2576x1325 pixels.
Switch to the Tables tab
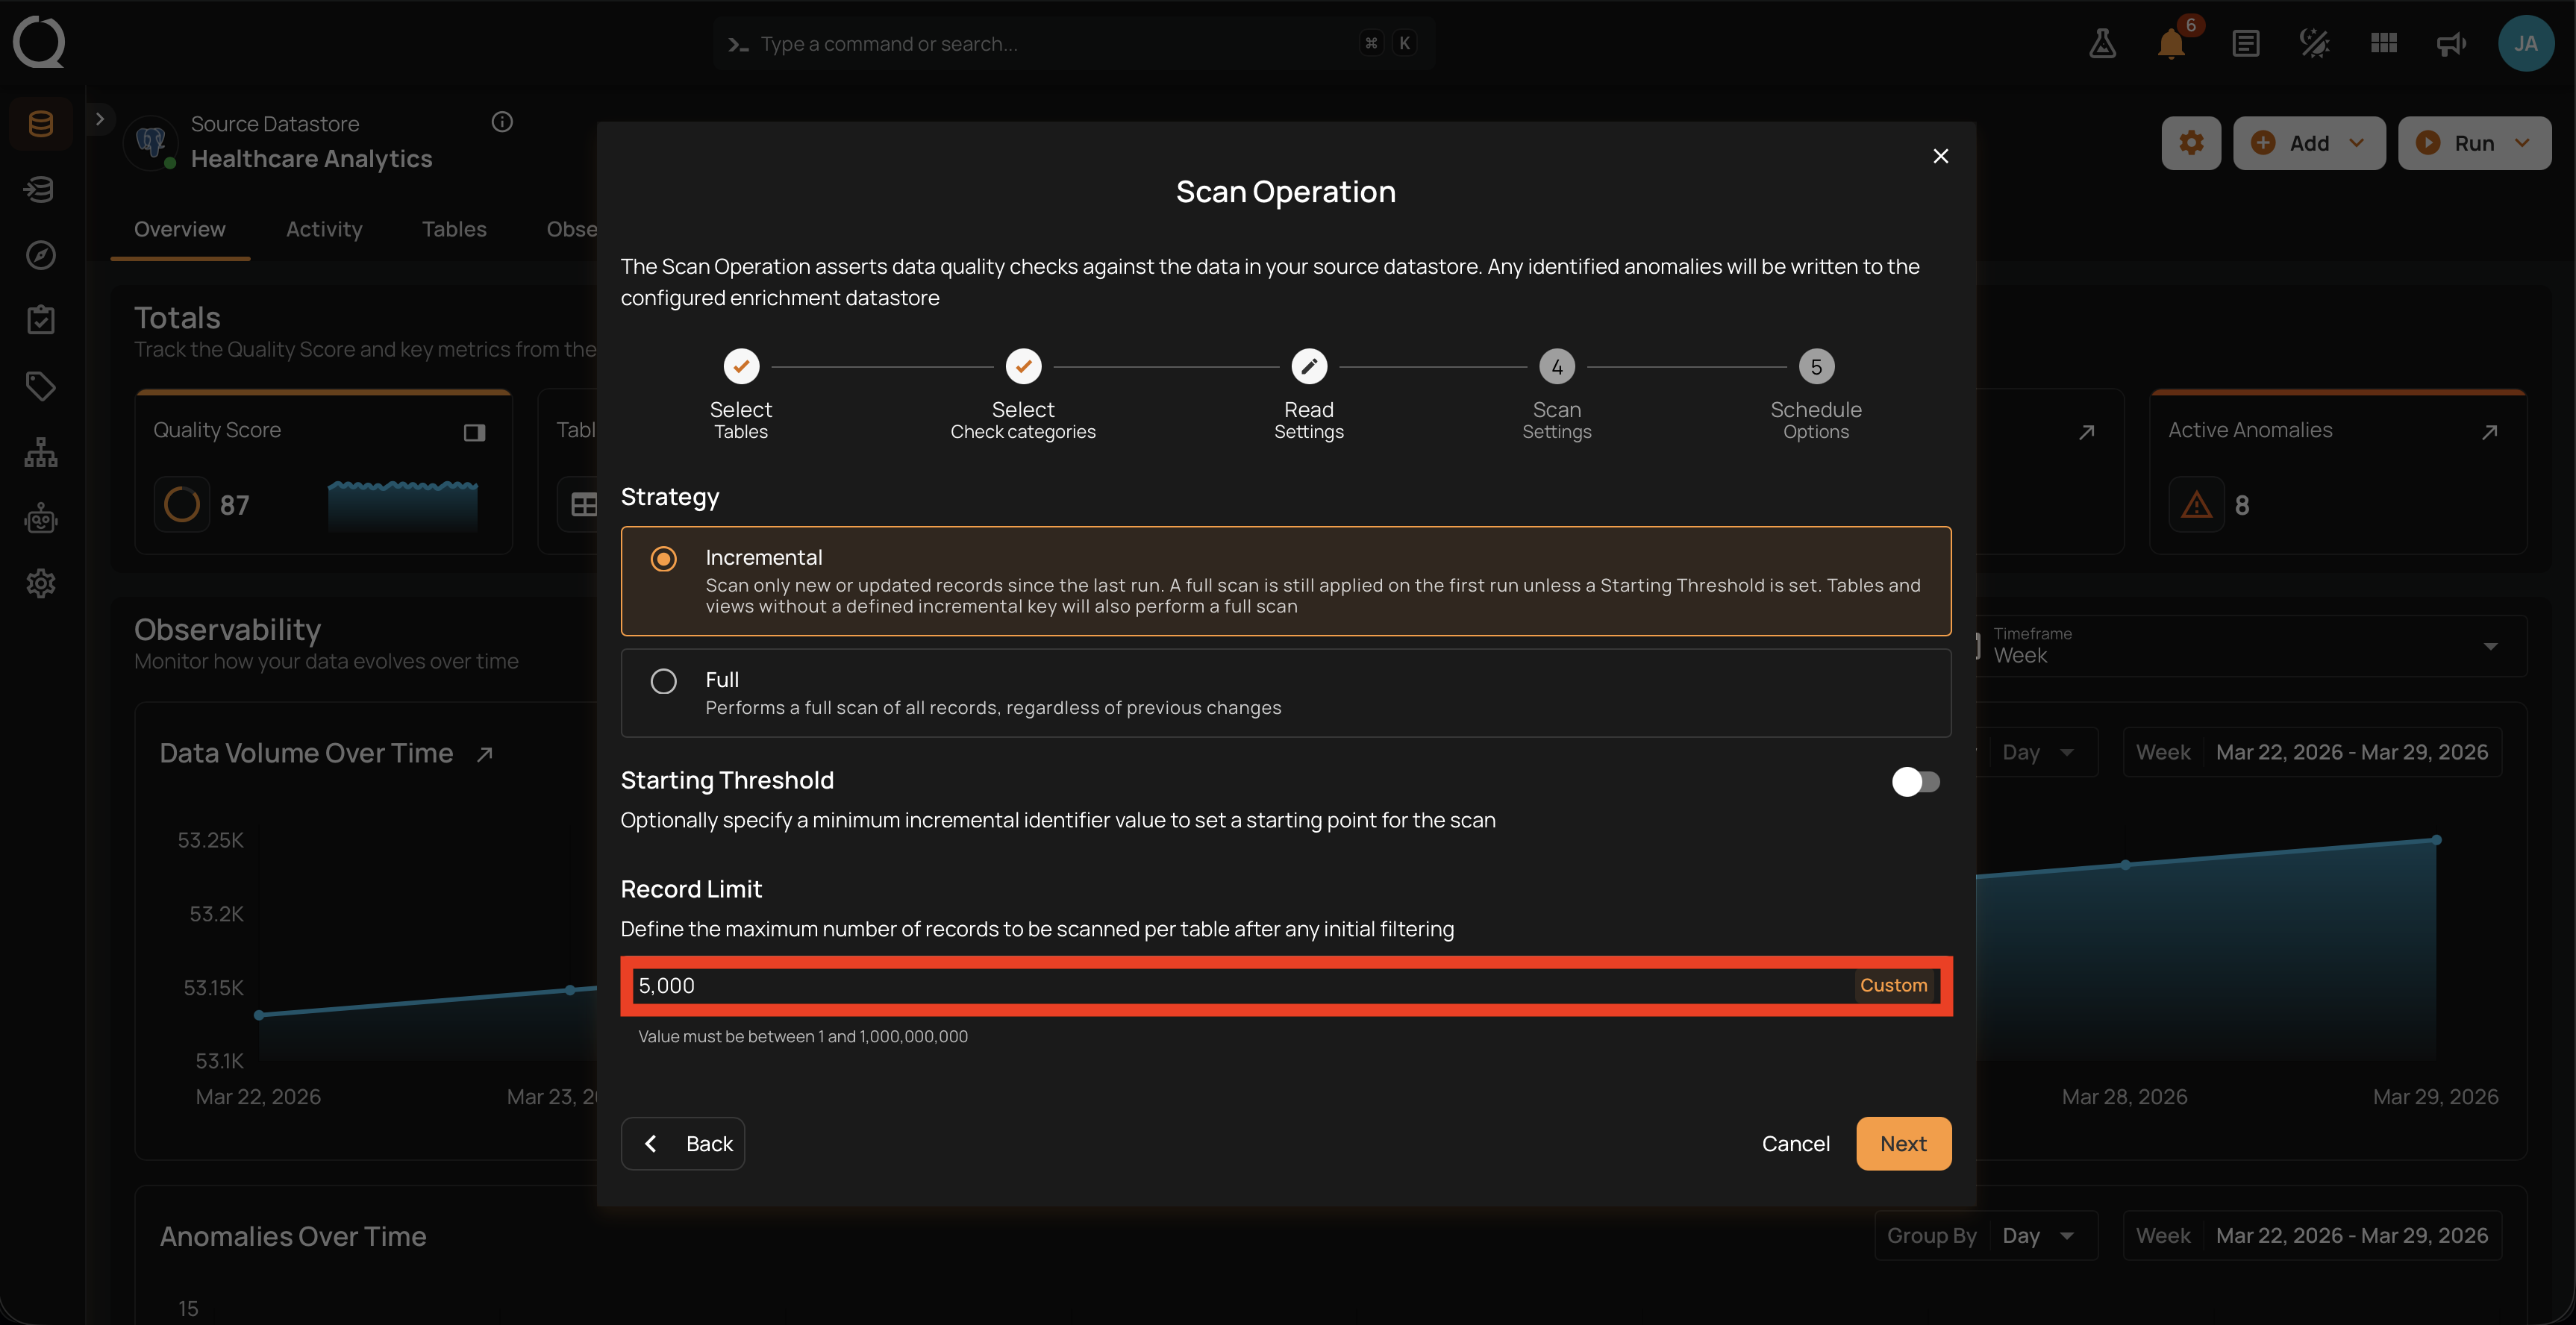pyautogui.click(x=454, y=229)
